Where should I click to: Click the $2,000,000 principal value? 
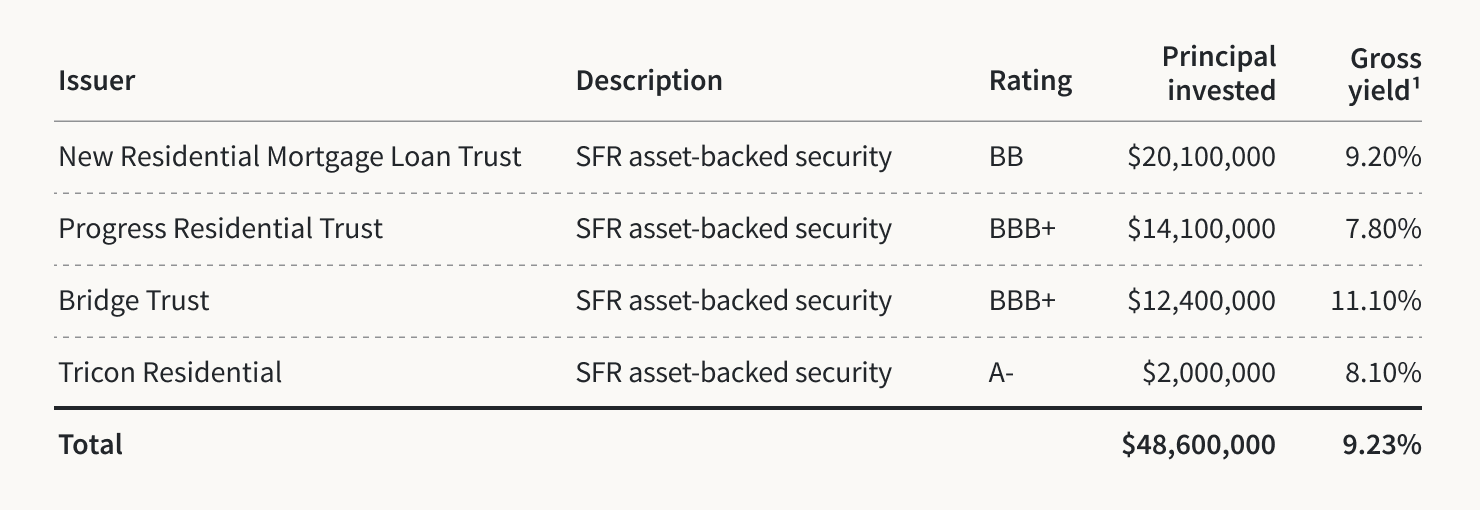(1209, 373)
